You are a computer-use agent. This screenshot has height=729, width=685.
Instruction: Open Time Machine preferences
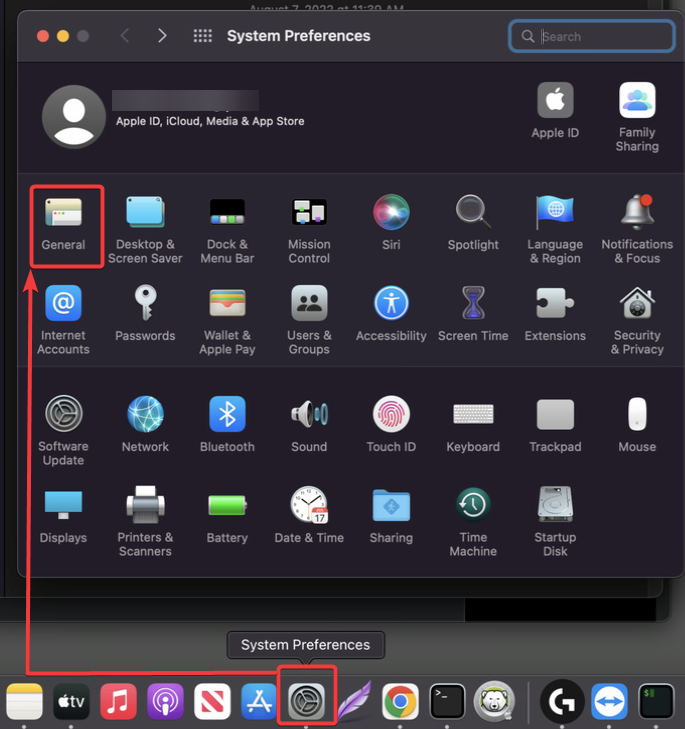[x=473, y=522]
